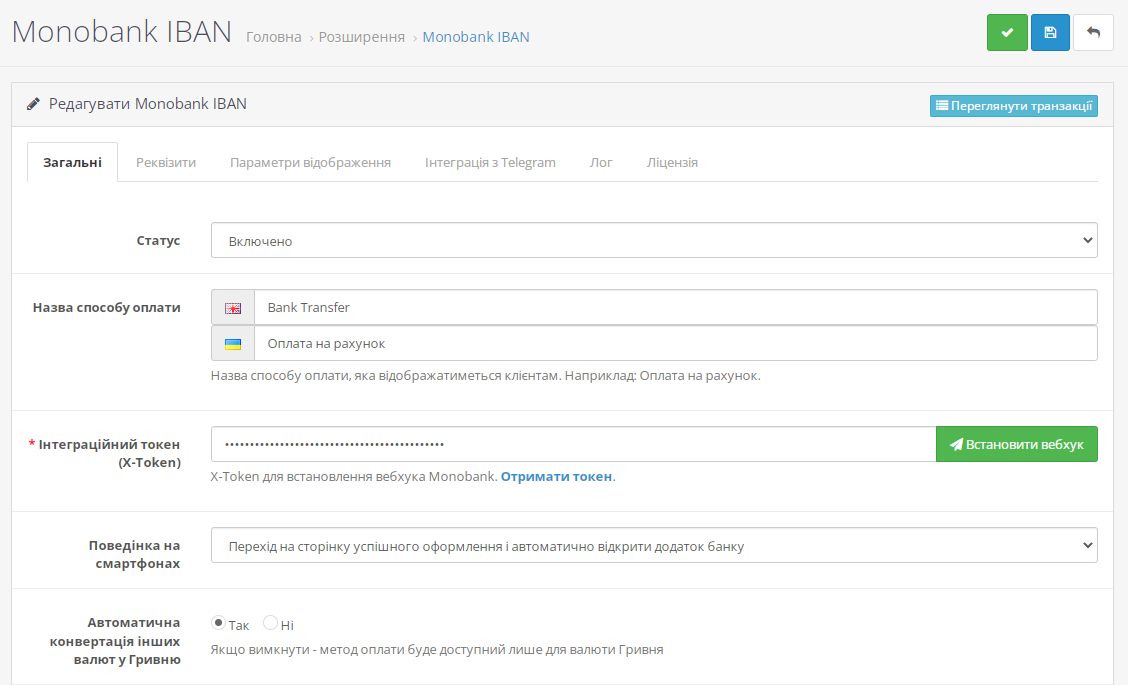Viewport: 1128px width, 685px height.
Task: Click the blue floppy disk save button
Action: tap(1050, 32)
